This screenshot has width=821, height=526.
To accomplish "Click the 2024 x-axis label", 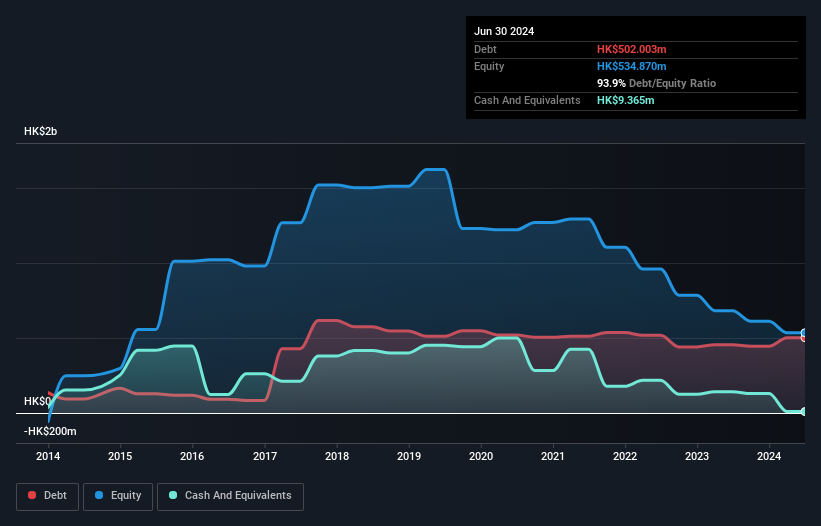I will tap(769, 456).
